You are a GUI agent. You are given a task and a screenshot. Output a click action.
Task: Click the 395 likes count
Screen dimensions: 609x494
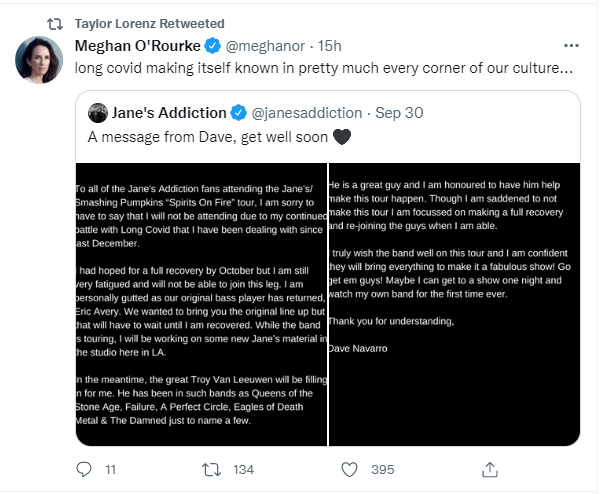[383, 470]
